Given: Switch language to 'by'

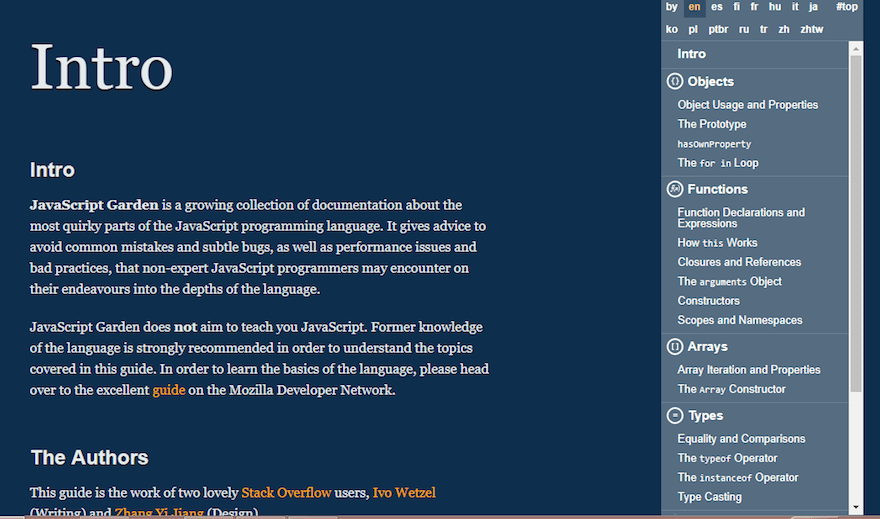Looking at the screenshot, I should (x=672, y=7).
